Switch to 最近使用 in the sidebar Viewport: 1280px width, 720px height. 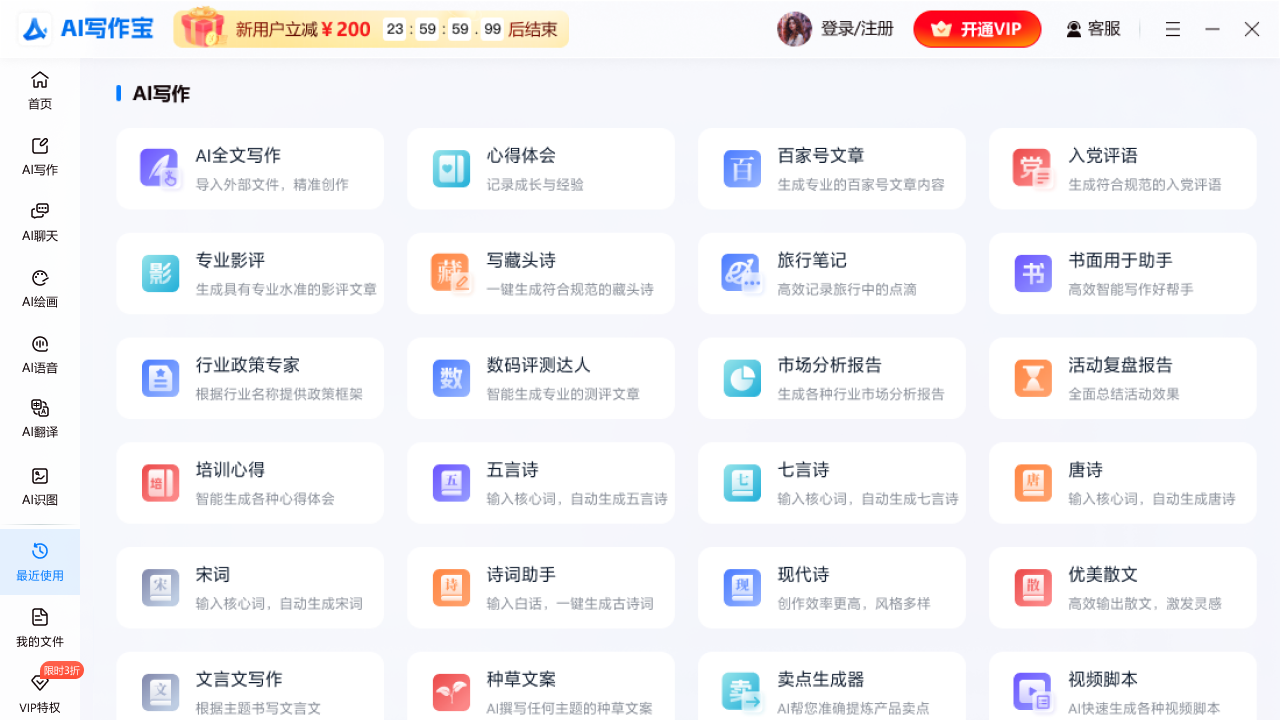click(40, 561)
